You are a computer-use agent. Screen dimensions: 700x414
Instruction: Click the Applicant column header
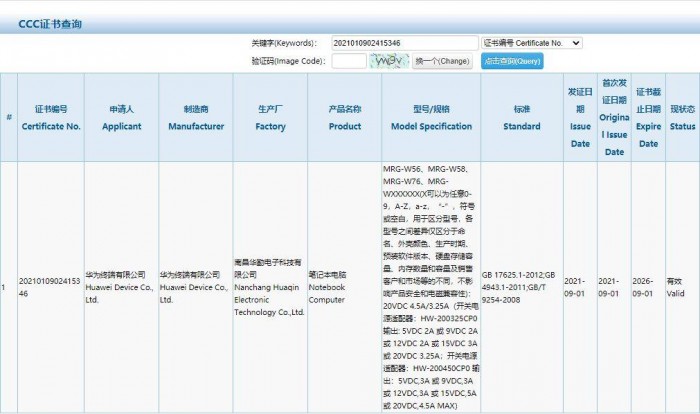121,117
